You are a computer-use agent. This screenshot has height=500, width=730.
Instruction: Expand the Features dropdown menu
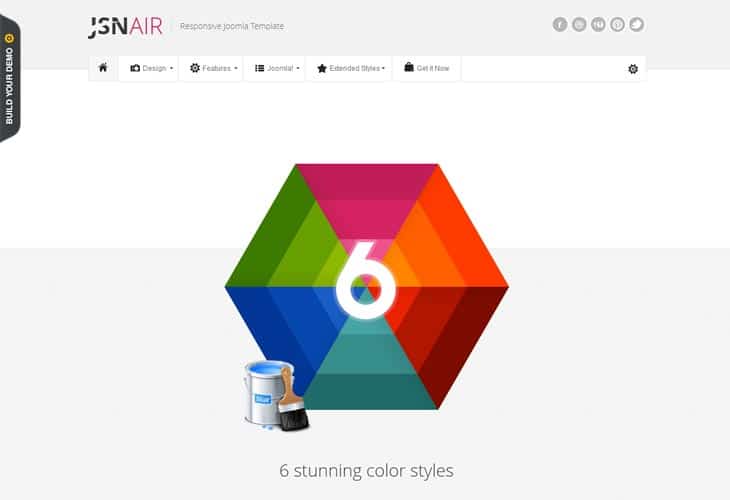tap(214, 69)
